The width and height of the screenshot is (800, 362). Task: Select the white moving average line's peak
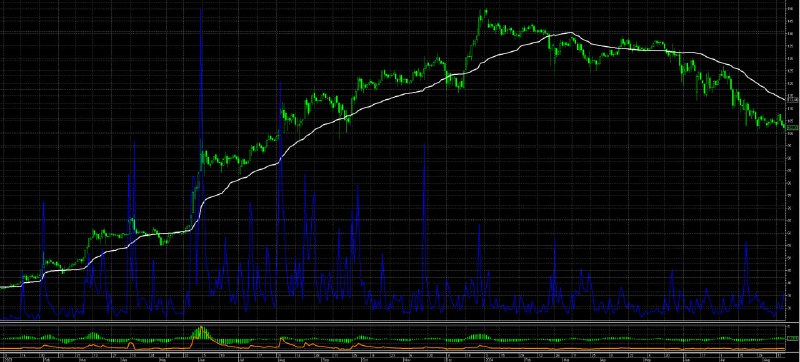point(569,33)
